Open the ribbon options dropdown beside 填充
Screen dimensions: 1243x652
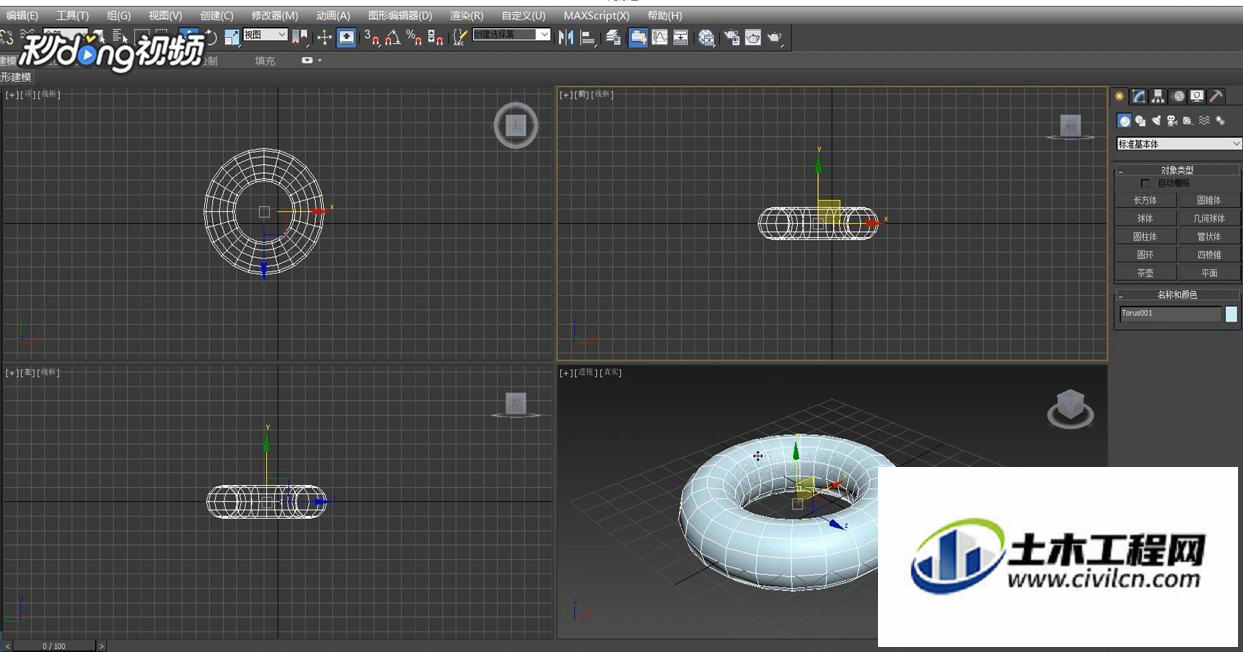click(312, 61)
